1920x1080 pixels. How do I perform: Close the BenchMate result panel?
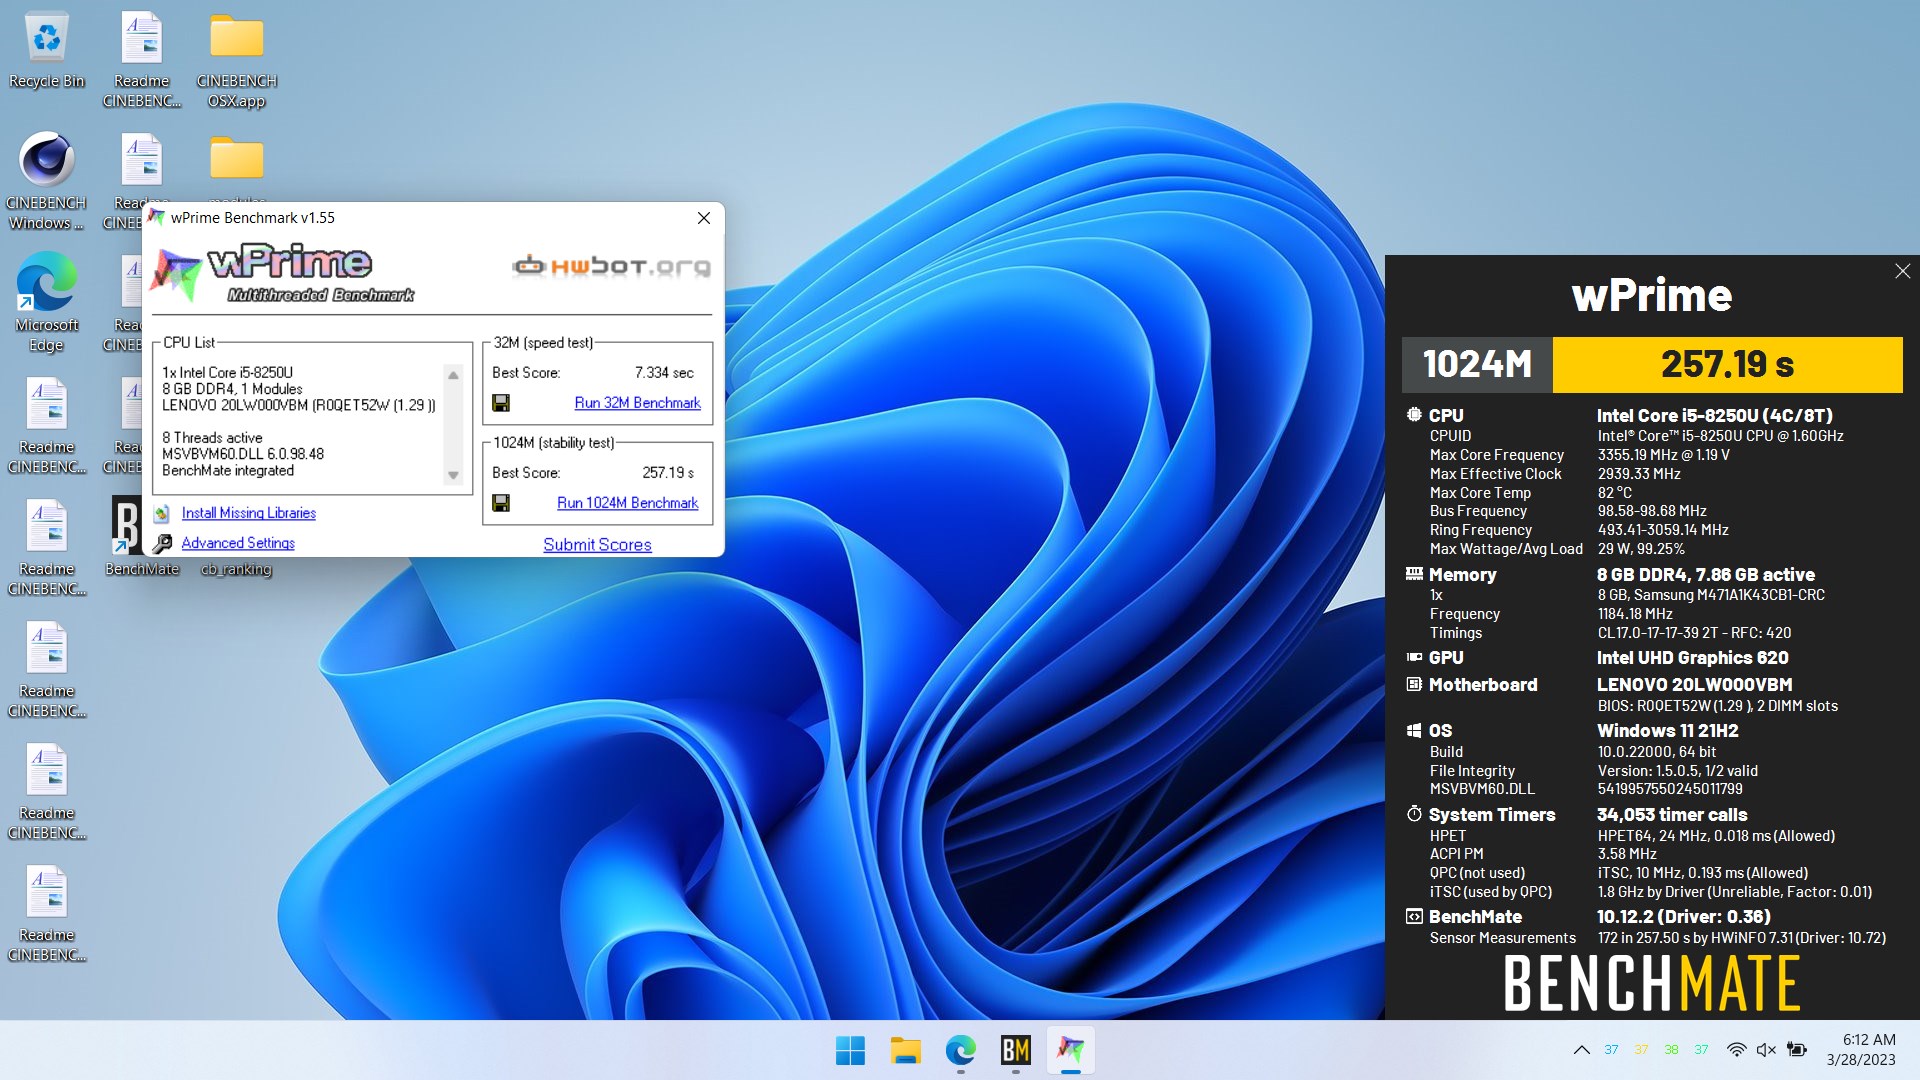click(x=1903, y=271)
